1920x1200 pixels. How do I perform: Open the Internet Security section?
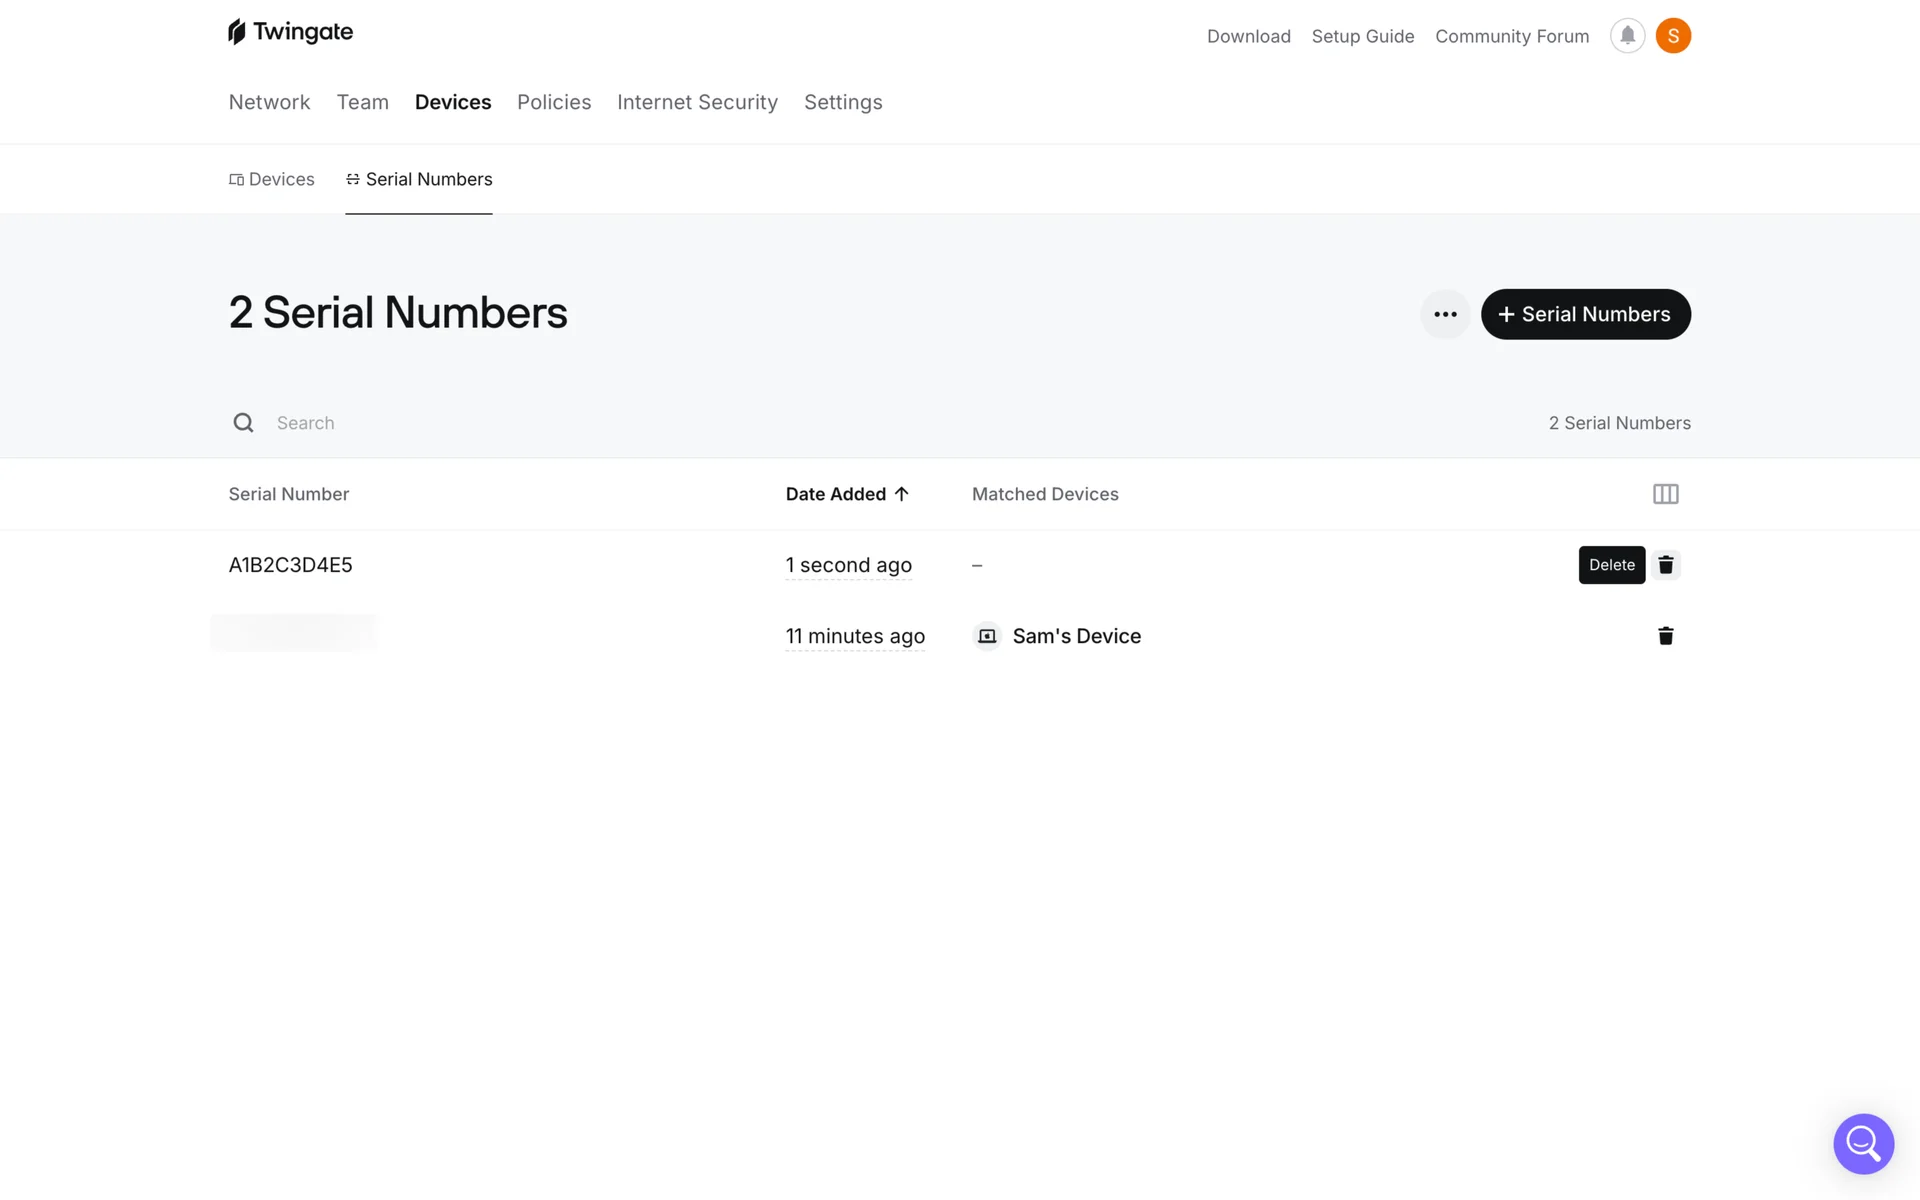[x=697, y=102]
